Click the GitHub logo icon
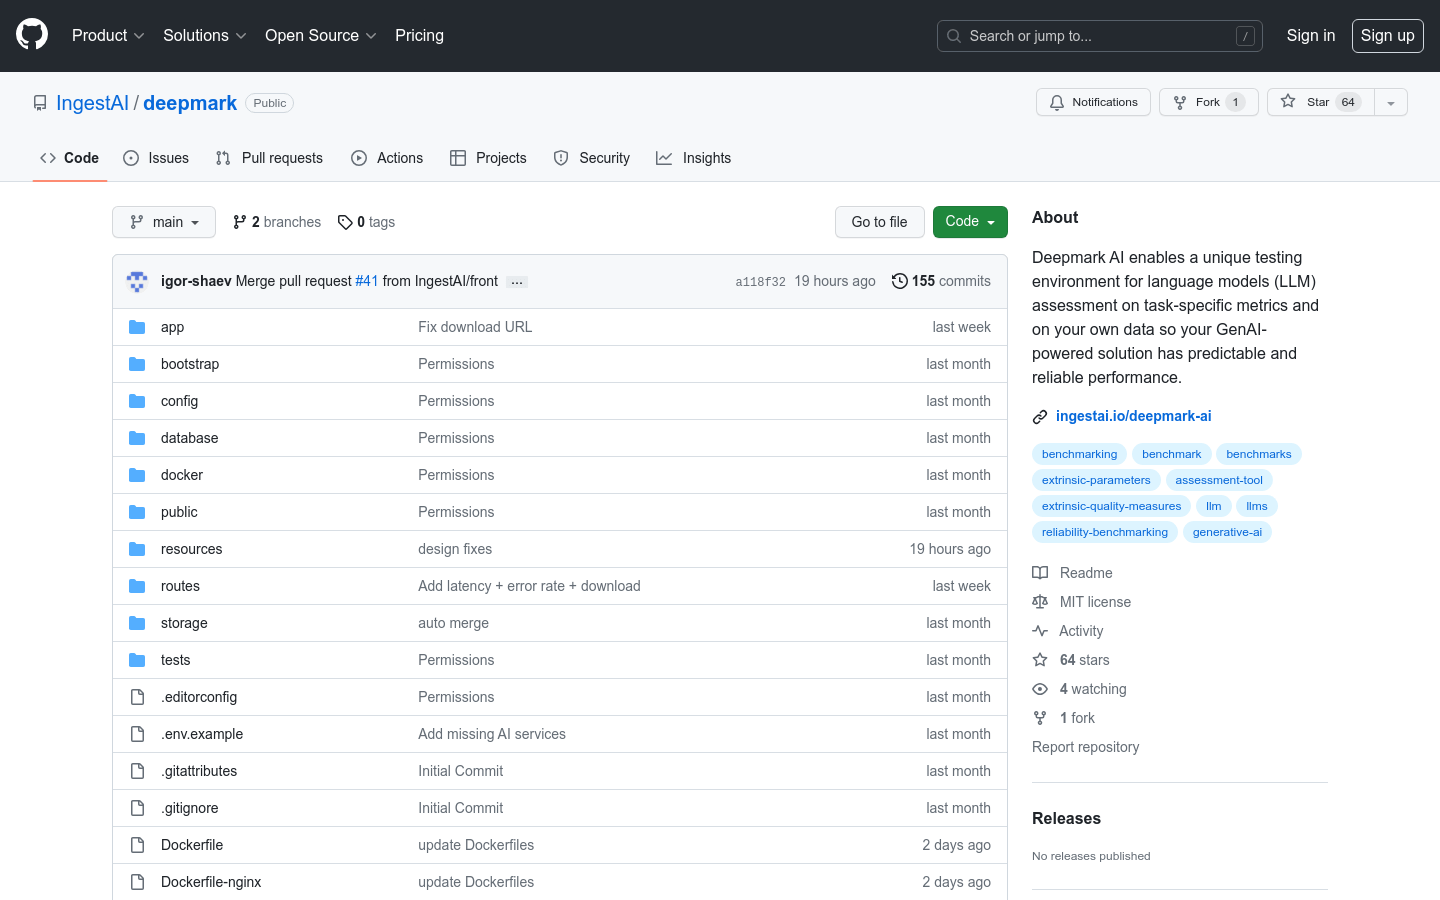Viewport: 1440px width, 900px height. (32, 35)
